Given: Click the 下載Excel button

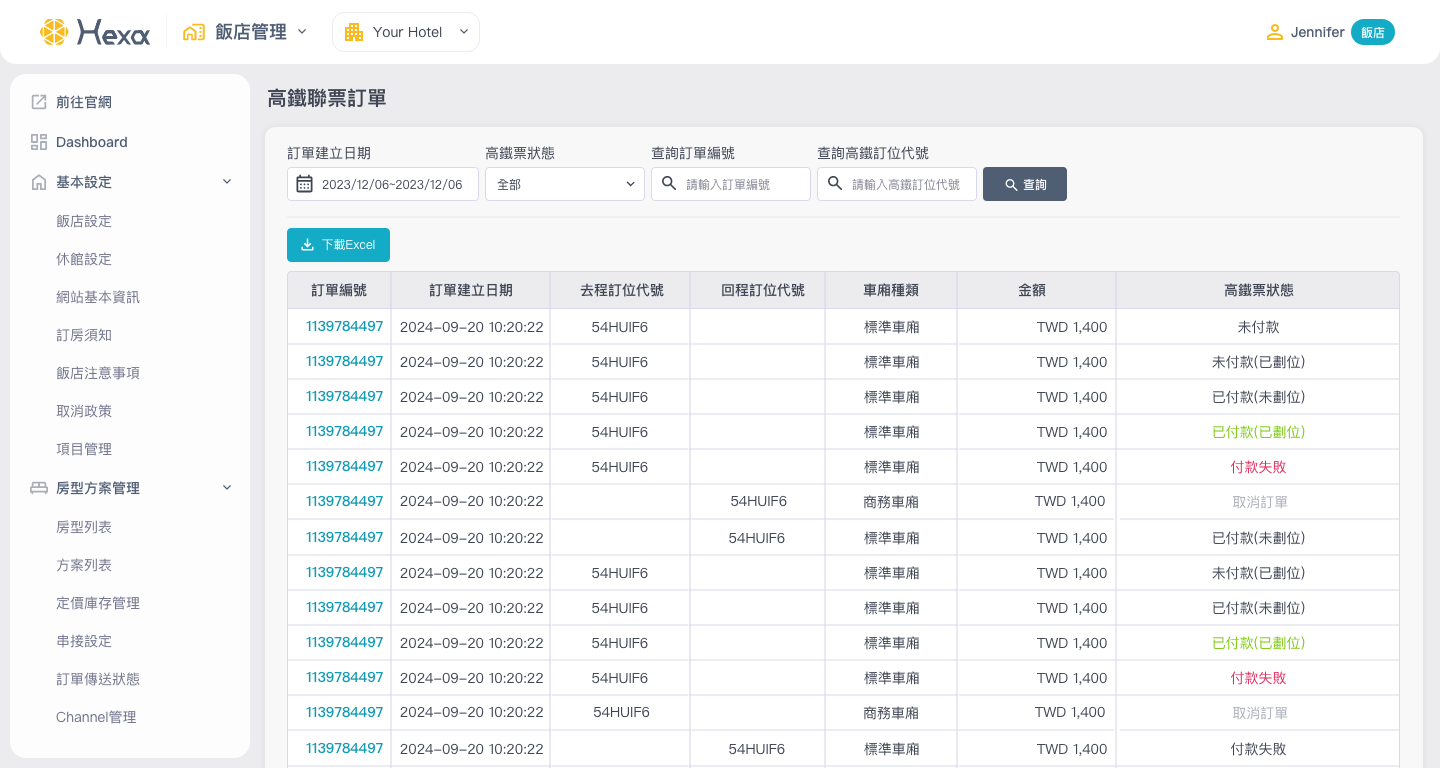Looking at the screenshot, I should tap(338, 245).
